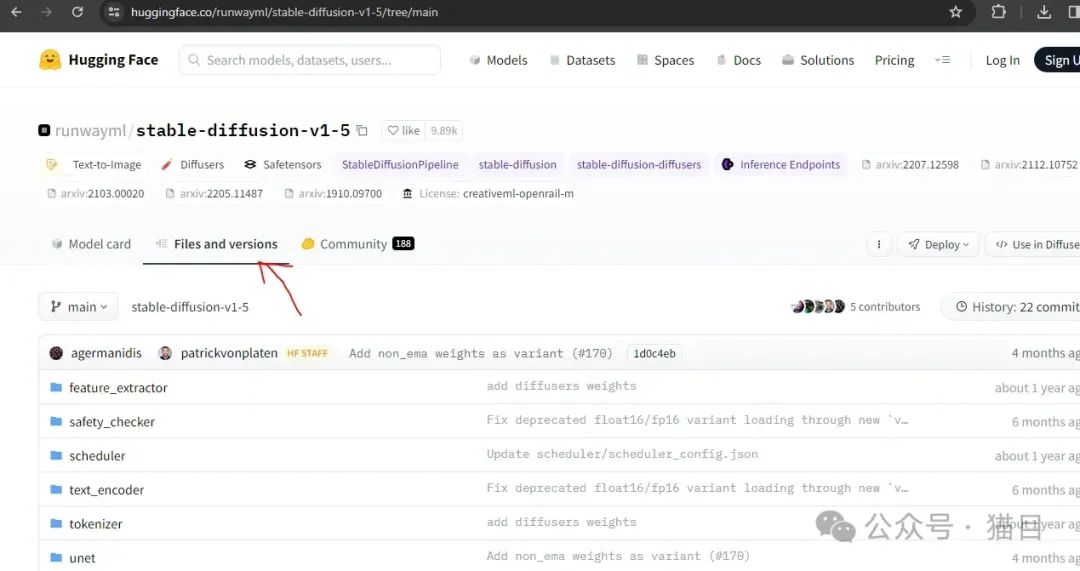The width and height of the screenshot is (1080, 571).
Task: Open Solutions in the top navigation
Action: [x=818, y=60]
